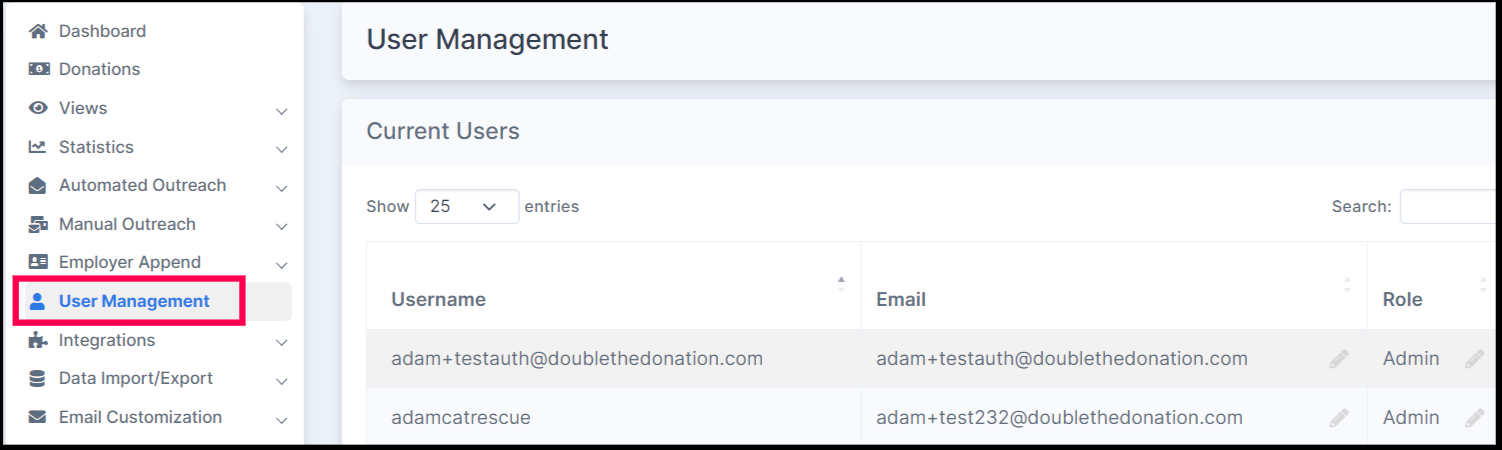Viewport: 1502px width, 450px height.
Task: Click the Dashboard home icon
Action: [38, 31]
